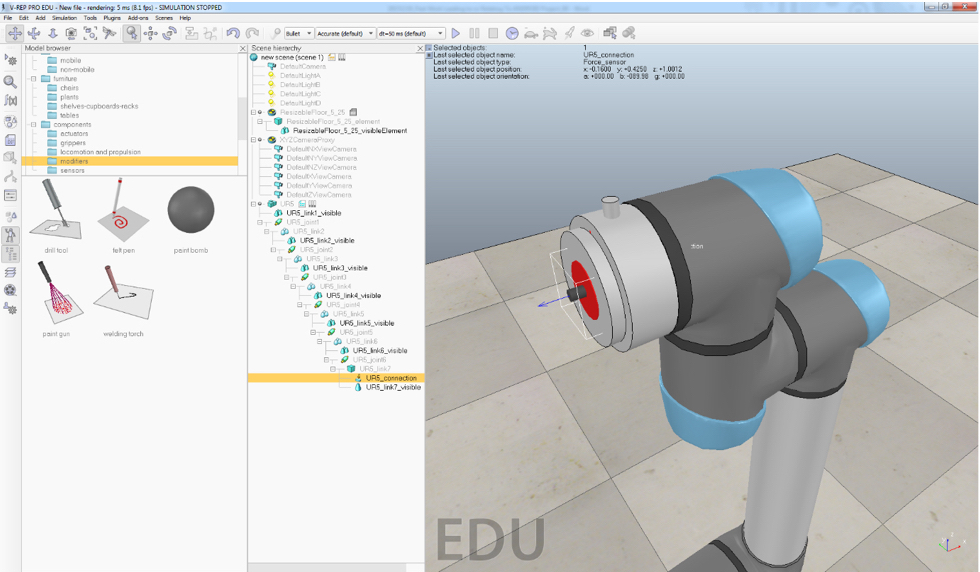The width and height of the screenshot is (980, 572).
Task: Click the pause simulation button
Action: tap(474, 33)
